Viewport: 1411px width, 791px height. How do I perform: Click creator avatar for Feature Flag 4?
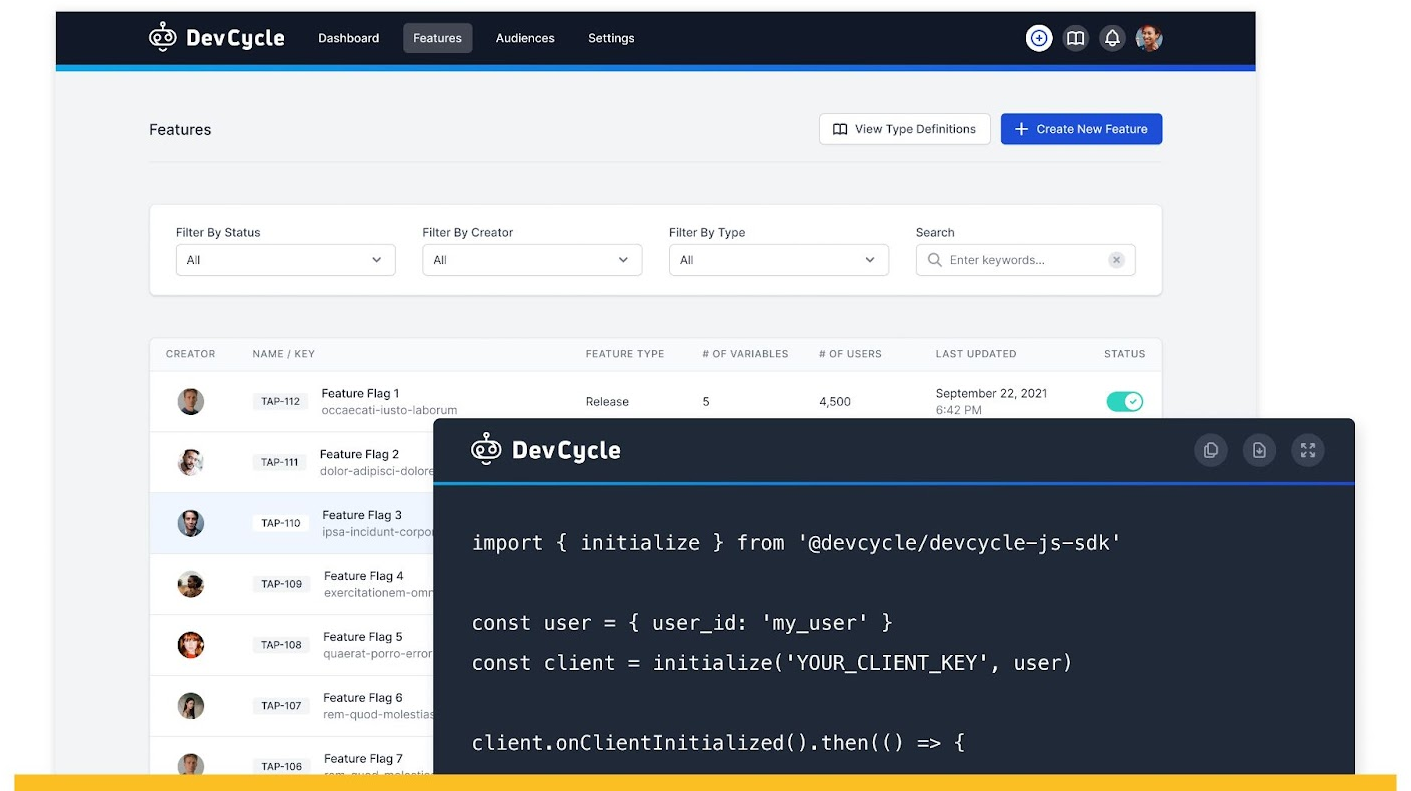pos(191,584)
